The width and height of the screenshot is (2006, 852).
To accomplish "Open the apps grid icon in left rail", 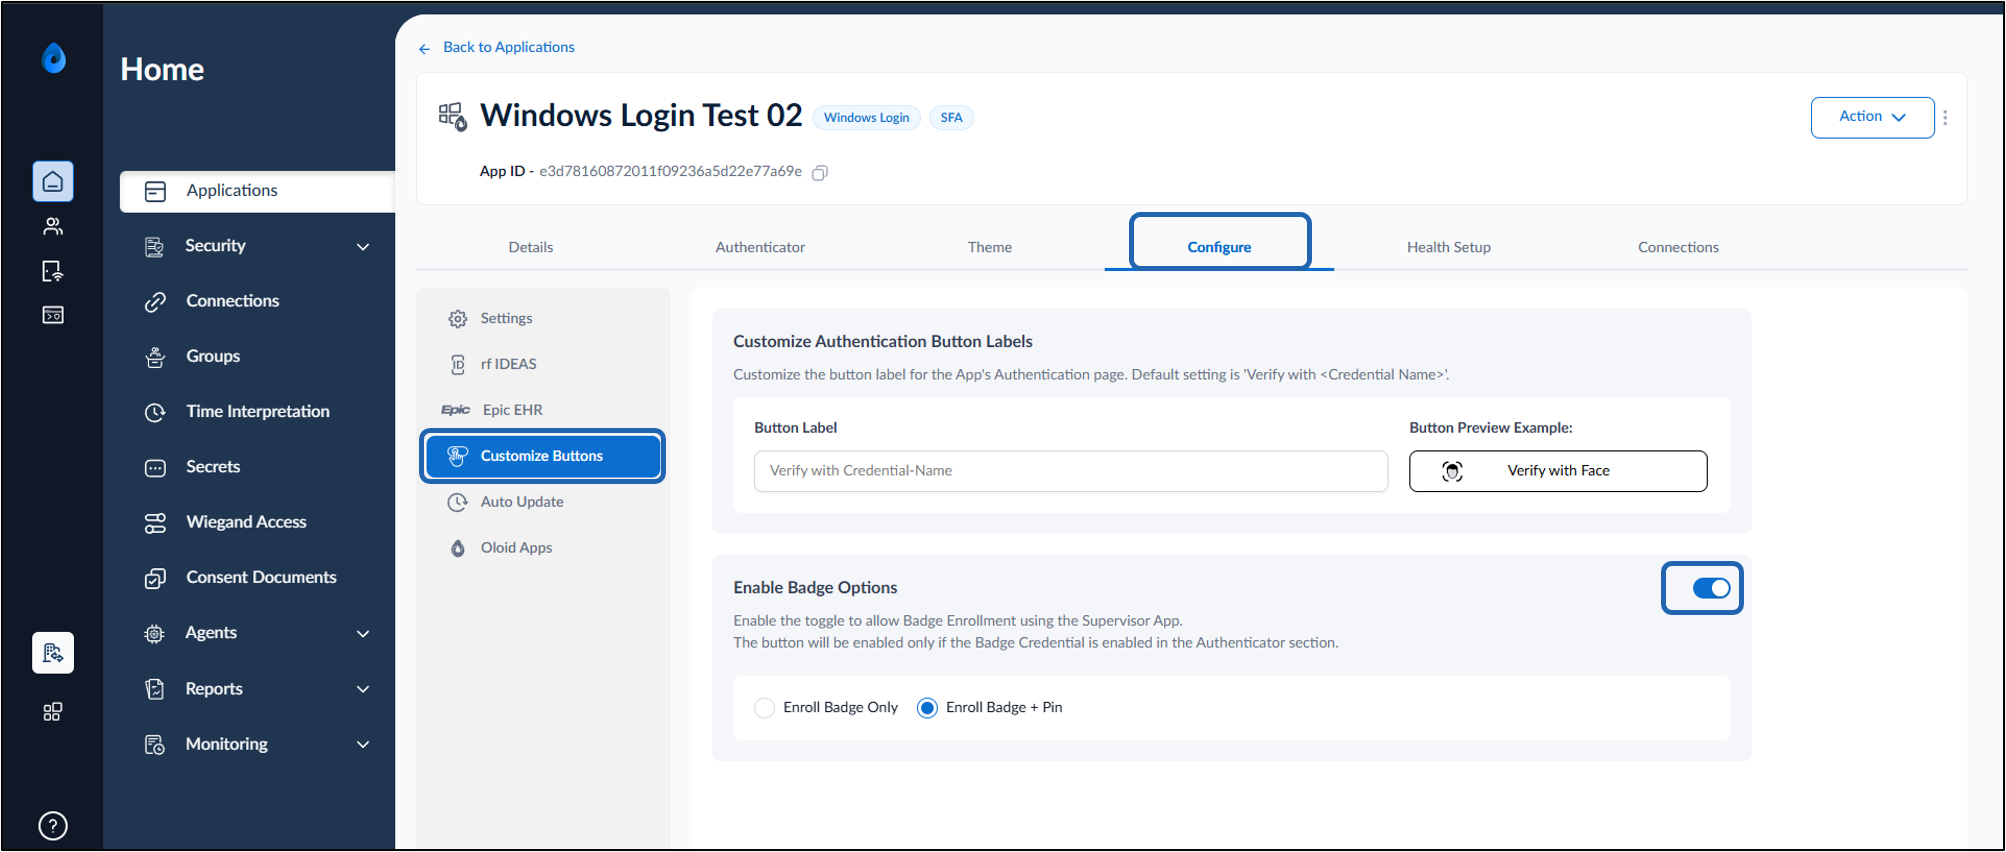I will tap(53, 711).
